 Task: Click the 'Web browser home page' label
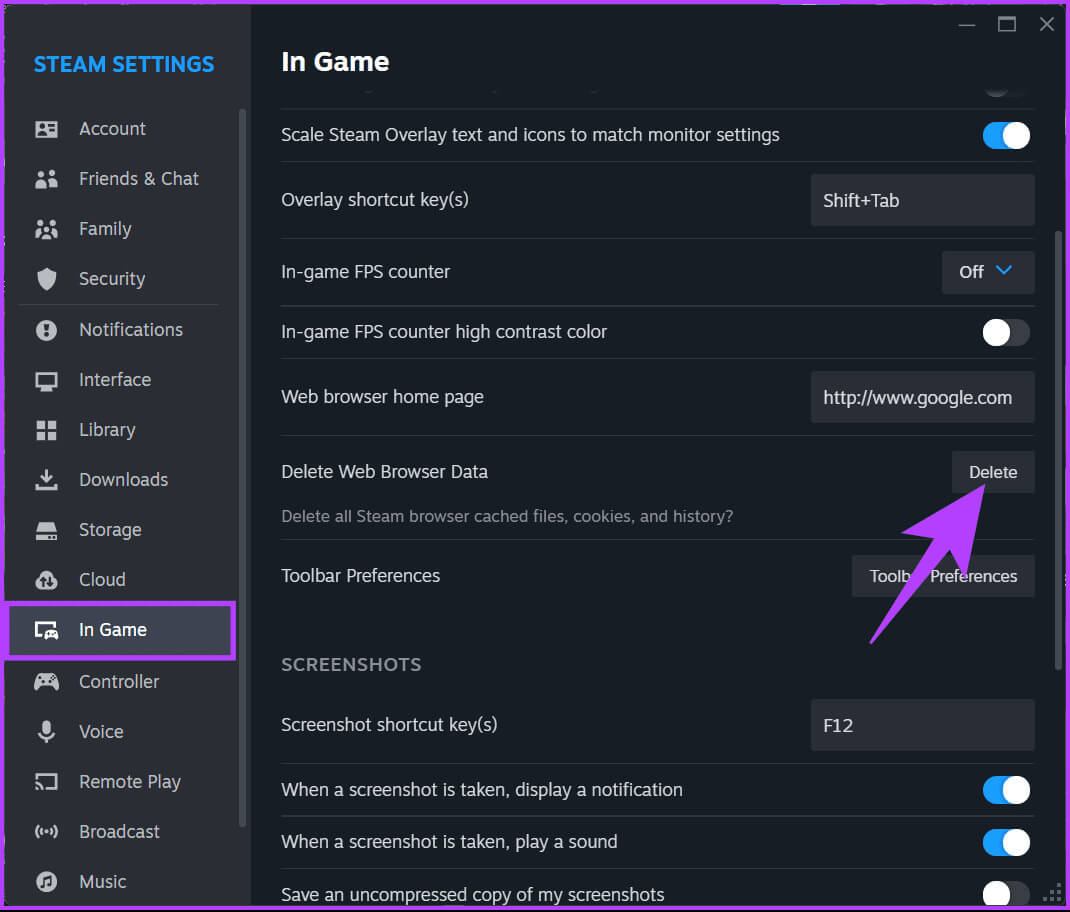coord(383,397)
